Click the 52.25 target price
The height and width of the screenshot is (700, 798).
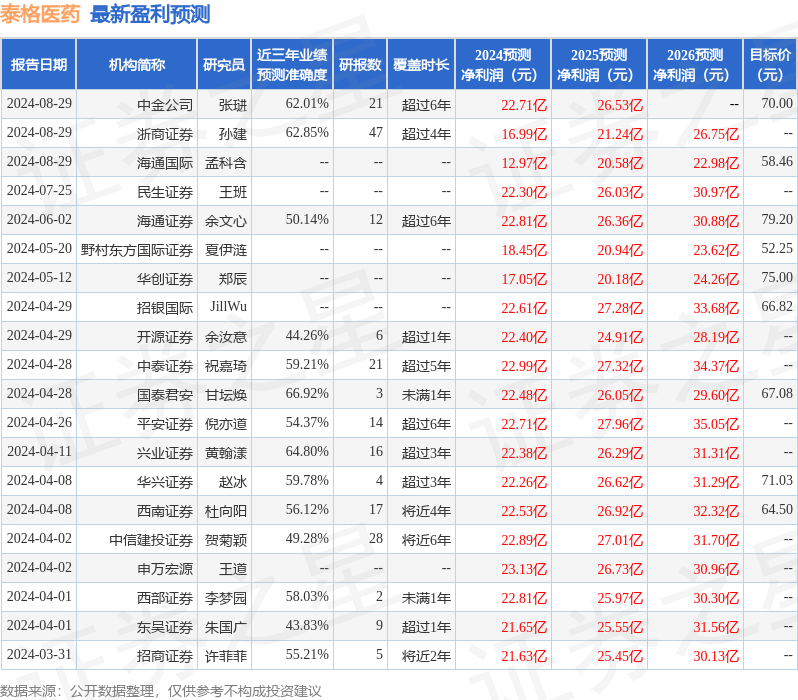coord(777,248)
